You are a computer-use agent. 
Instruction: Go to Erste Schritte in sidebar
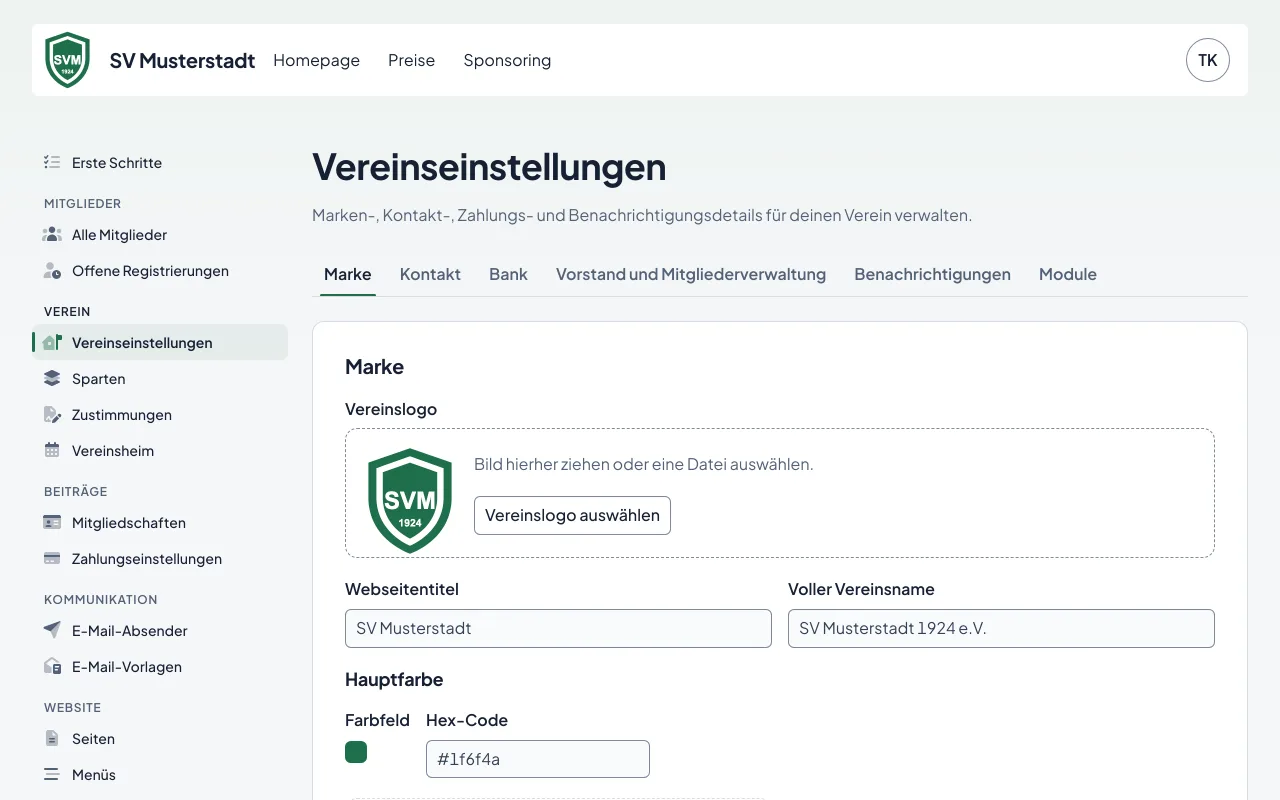point(160,162)
